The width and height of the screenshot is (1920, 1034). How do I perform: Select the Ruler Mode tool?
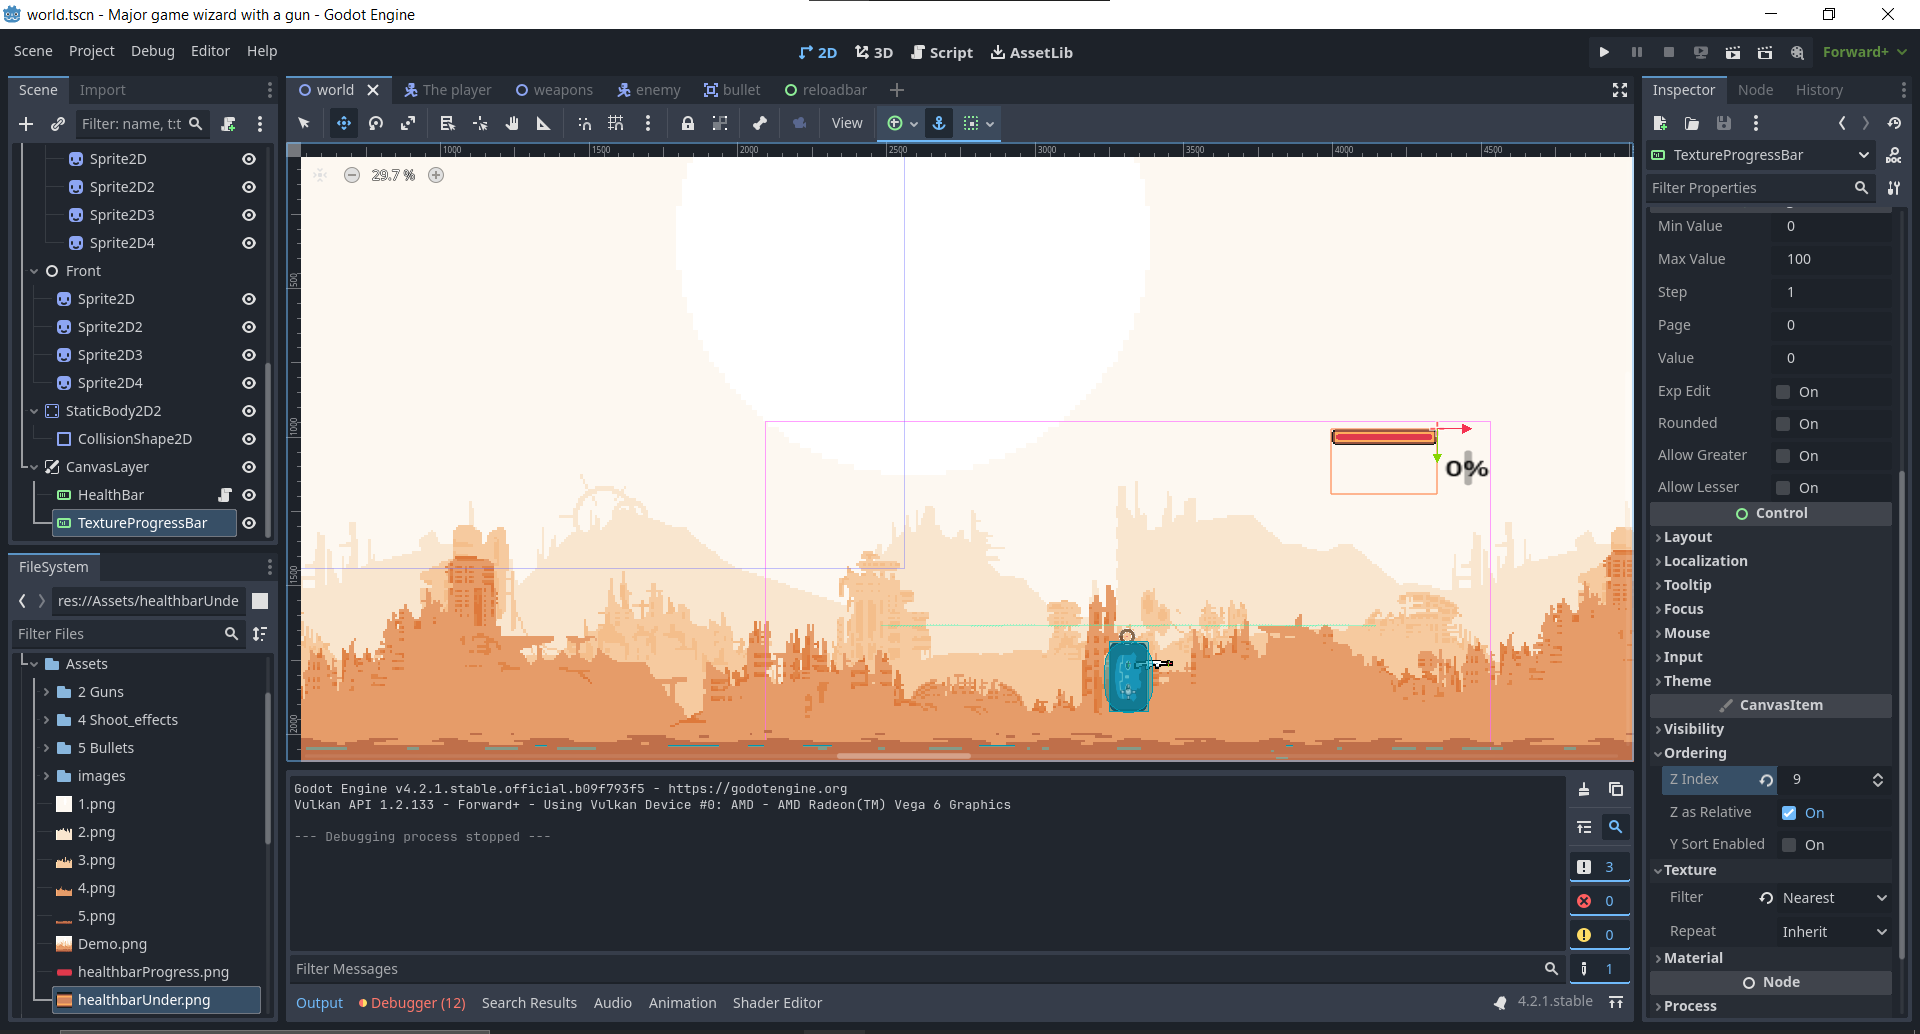[x=544, y=123]
